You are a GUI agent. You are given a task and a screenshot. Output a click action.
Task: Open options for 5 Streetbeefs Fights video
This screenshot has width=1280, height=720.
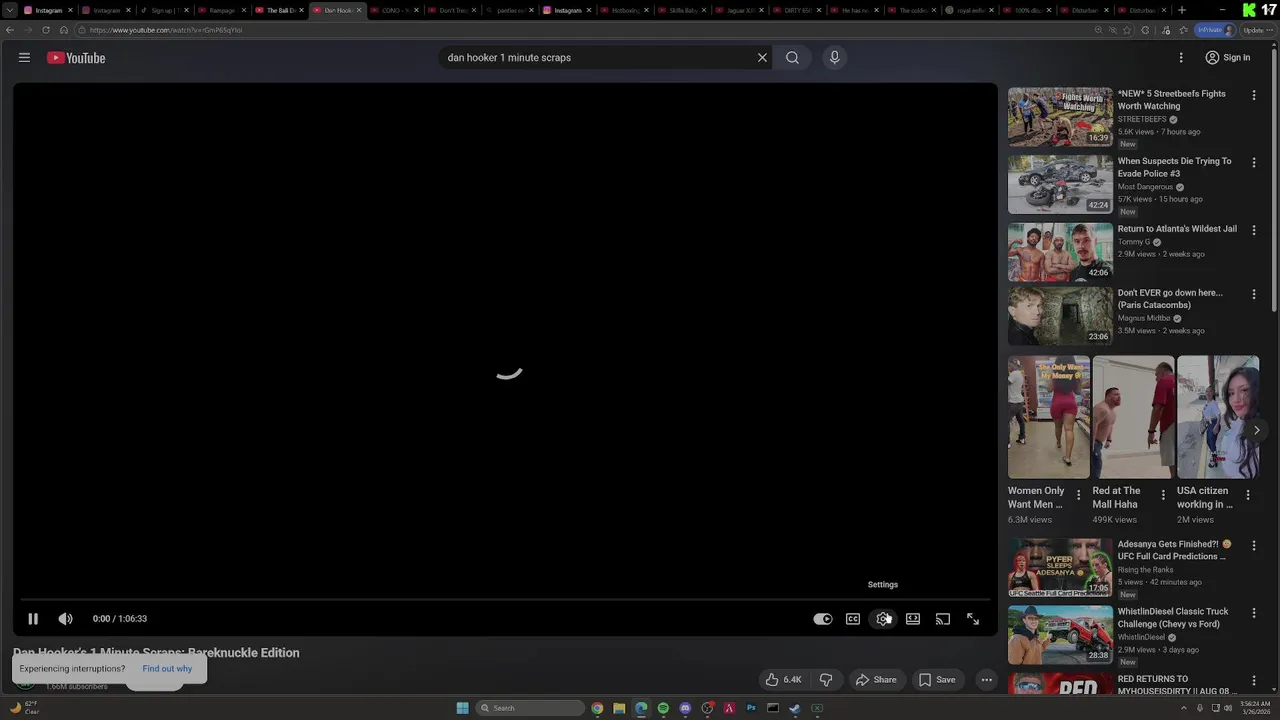[1254, 95]
